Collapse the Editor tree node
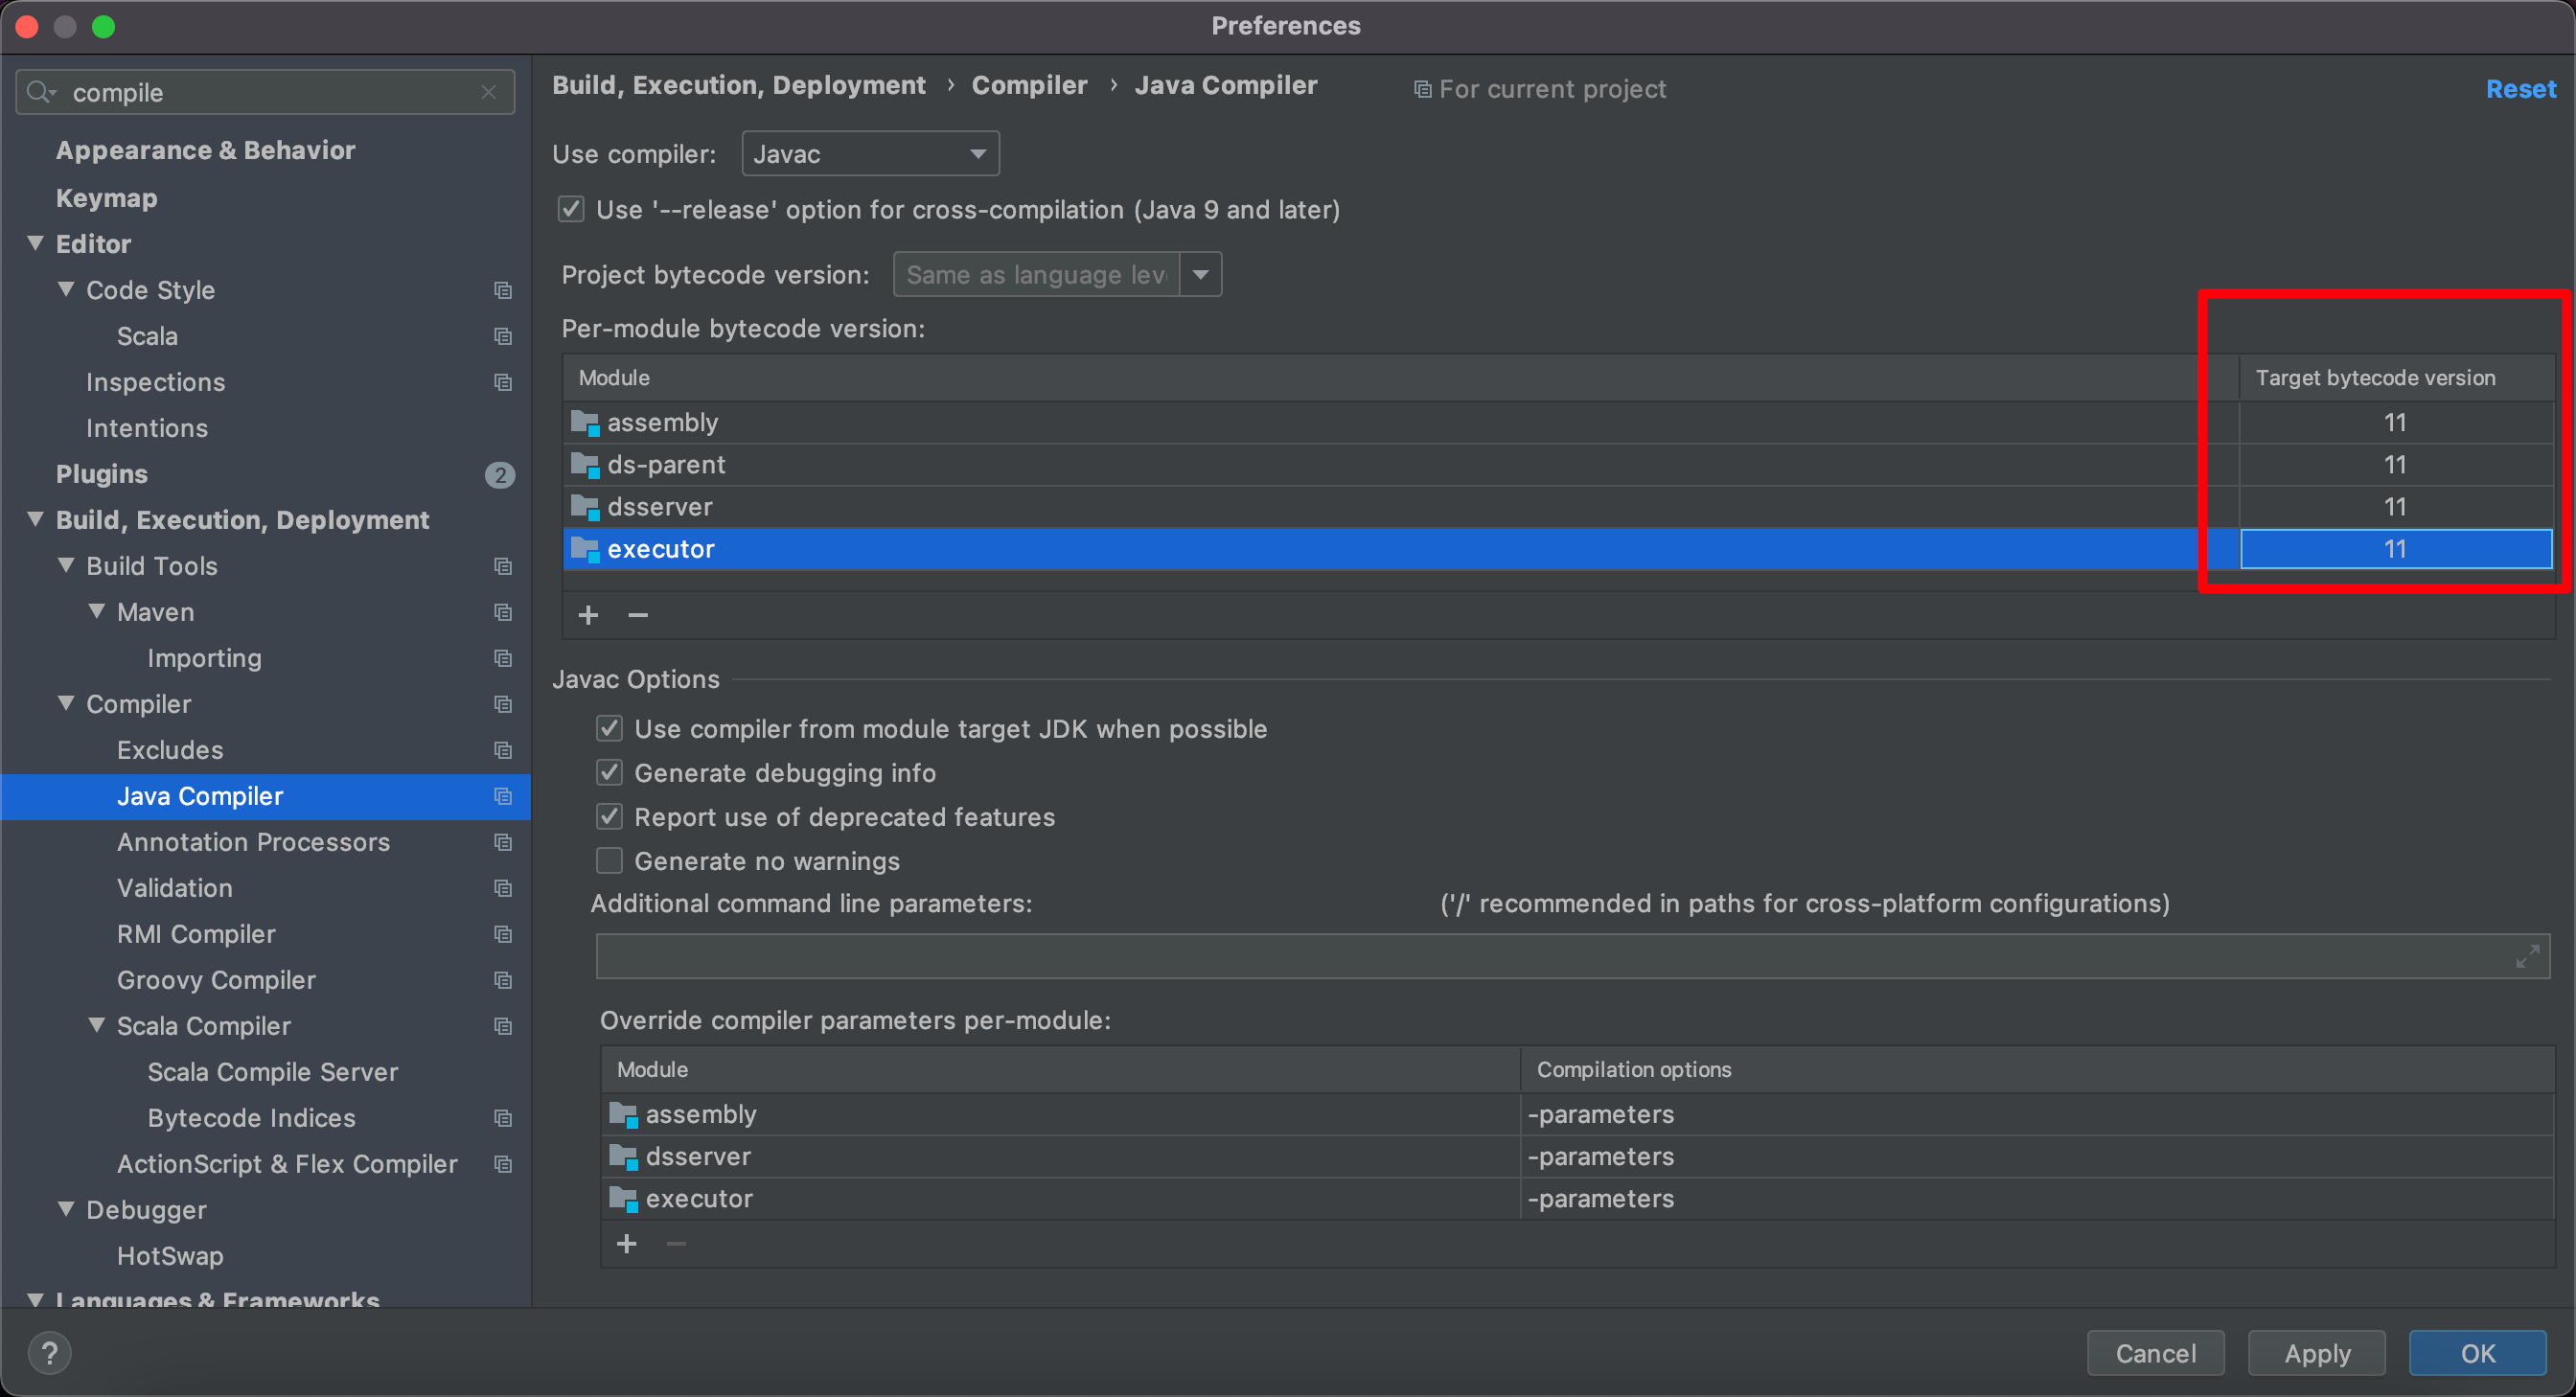Viewport: 2576px width, 1397px height. [36, 243]
